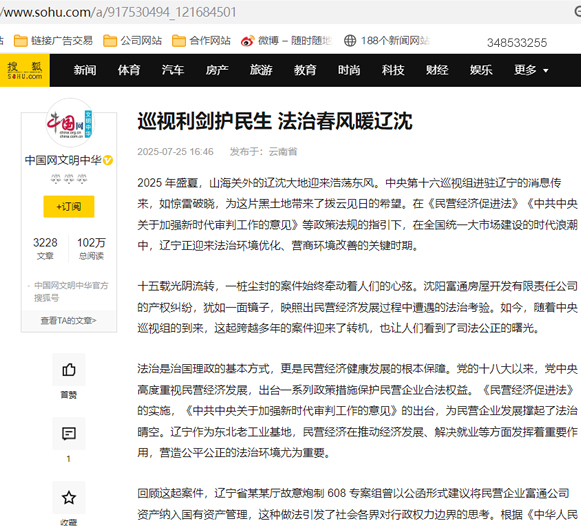The height and width of the screenshot is (526, 581).
Task: Subscribe with the +订阅 button
Action: click(69, 206)
